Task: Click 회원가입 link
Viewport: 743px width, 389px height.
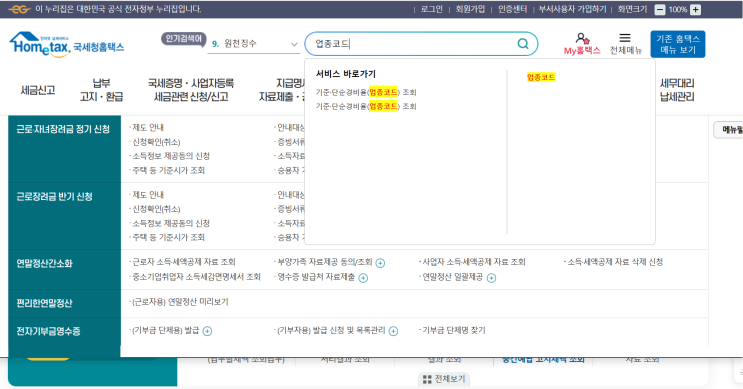Action: (x=470, y=9)
